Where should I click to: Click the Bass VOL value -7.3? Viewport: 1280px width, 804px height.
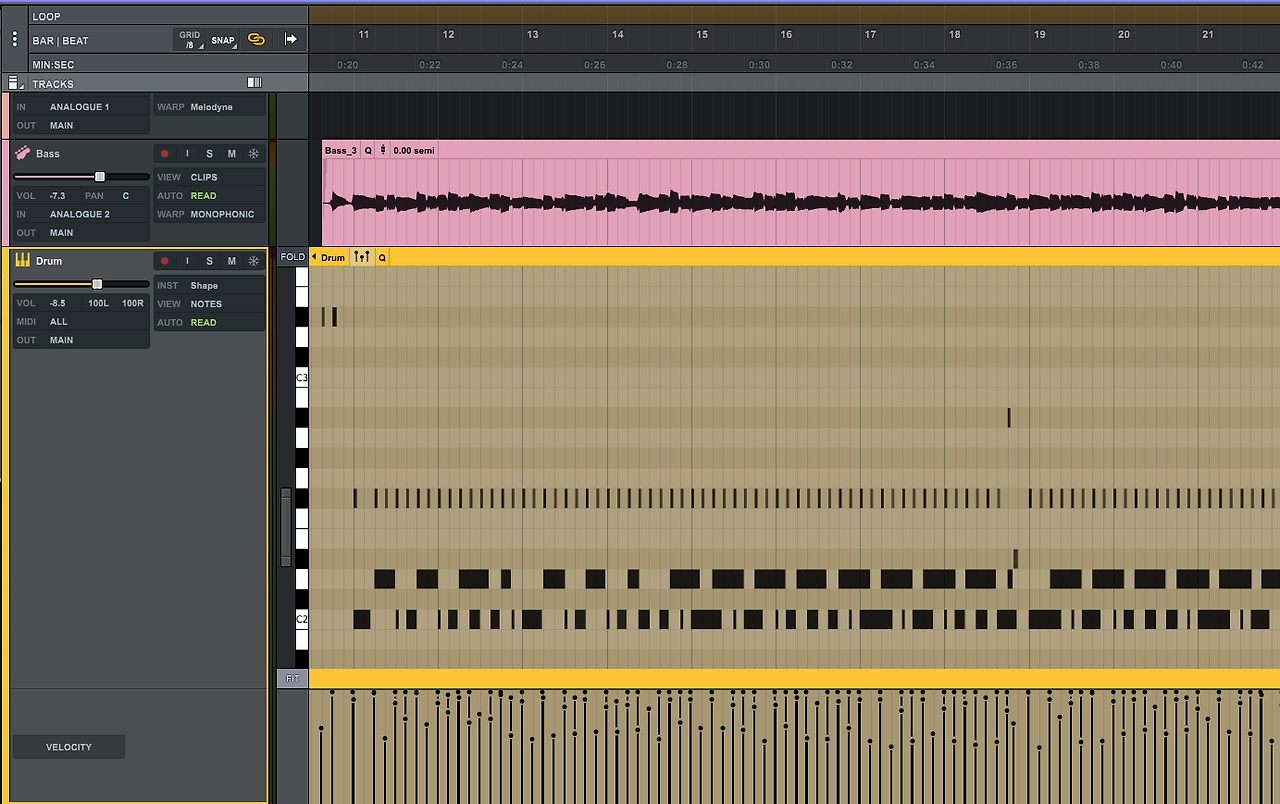coord(58,196)
